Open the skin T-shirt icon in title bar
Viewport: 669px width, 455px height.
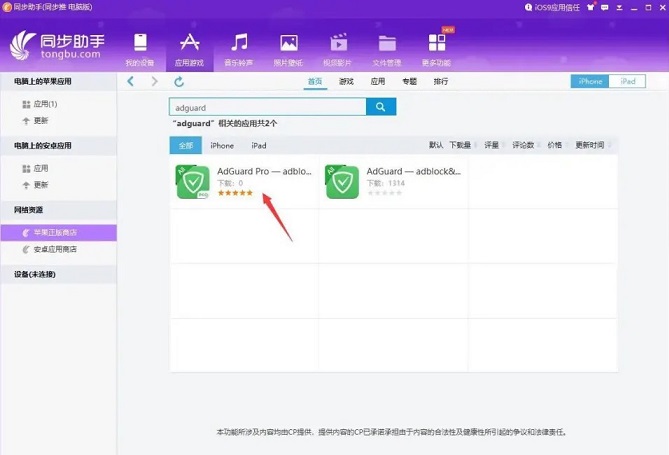point(590,7)
